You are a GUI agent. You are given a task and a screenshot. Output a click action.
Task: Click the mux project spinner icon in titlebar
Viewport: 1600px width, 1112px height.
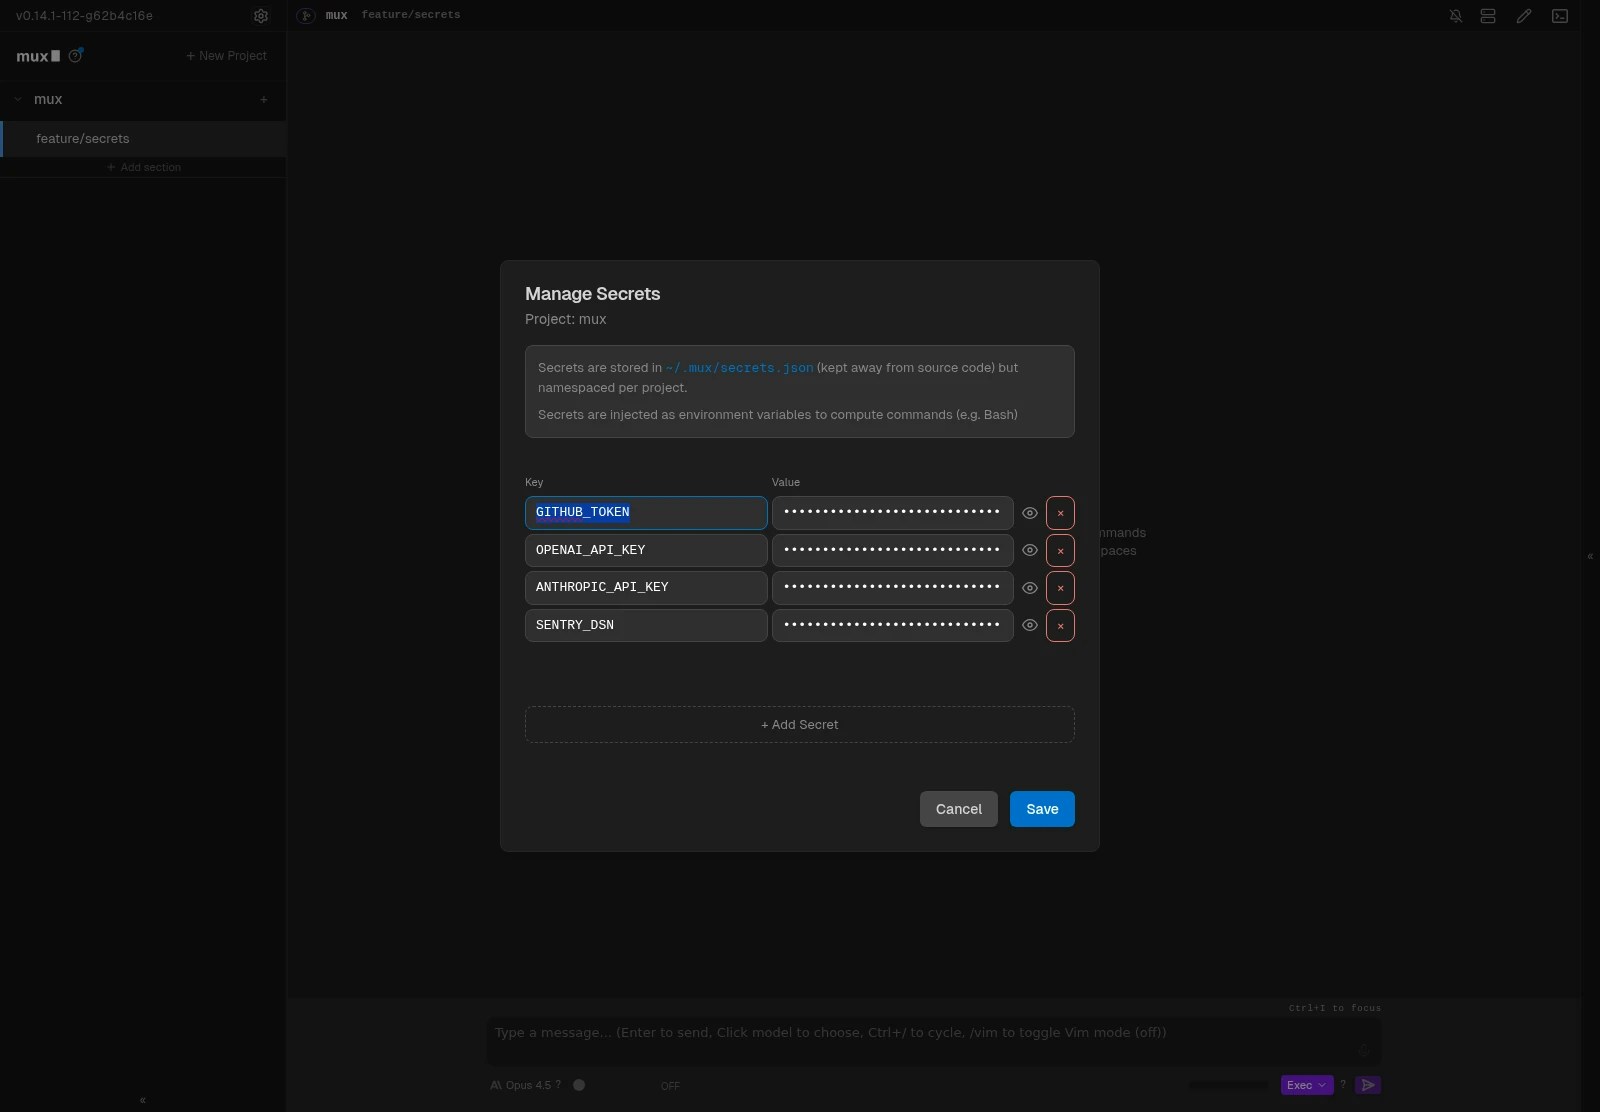(306, 15)
